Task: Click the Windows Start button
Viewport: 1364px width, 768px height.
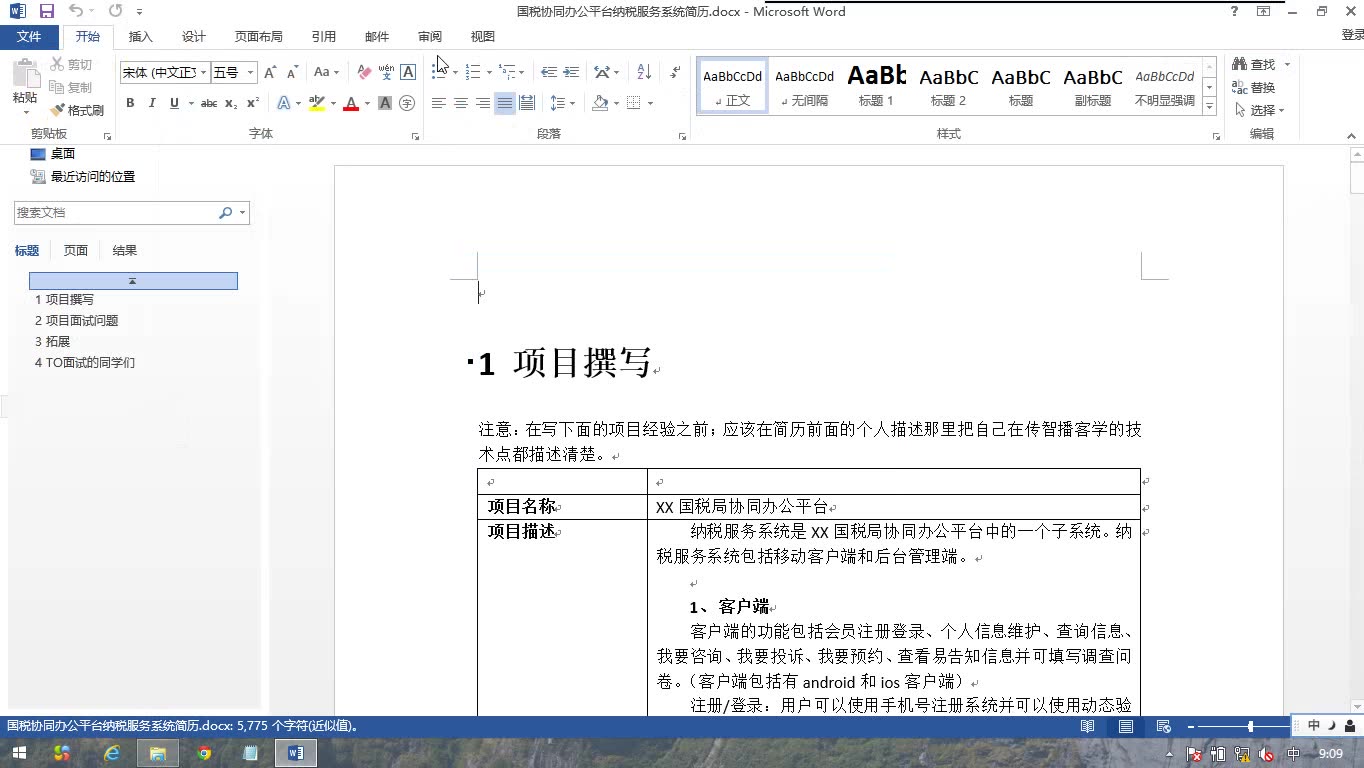Action: (19, 753)
